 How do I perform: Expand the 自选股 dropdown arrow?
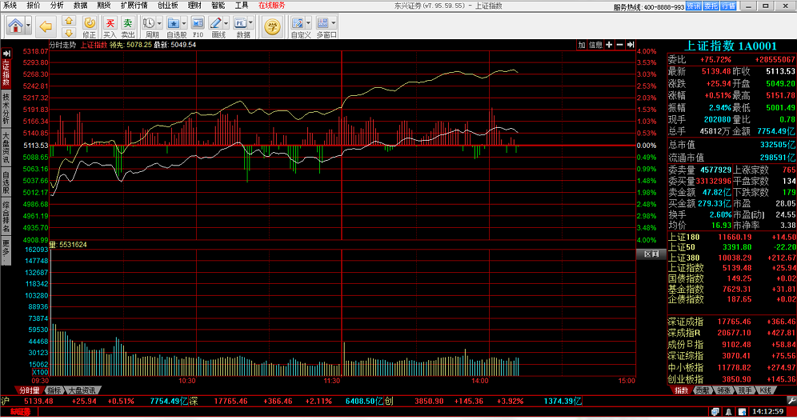click(184, 23)
